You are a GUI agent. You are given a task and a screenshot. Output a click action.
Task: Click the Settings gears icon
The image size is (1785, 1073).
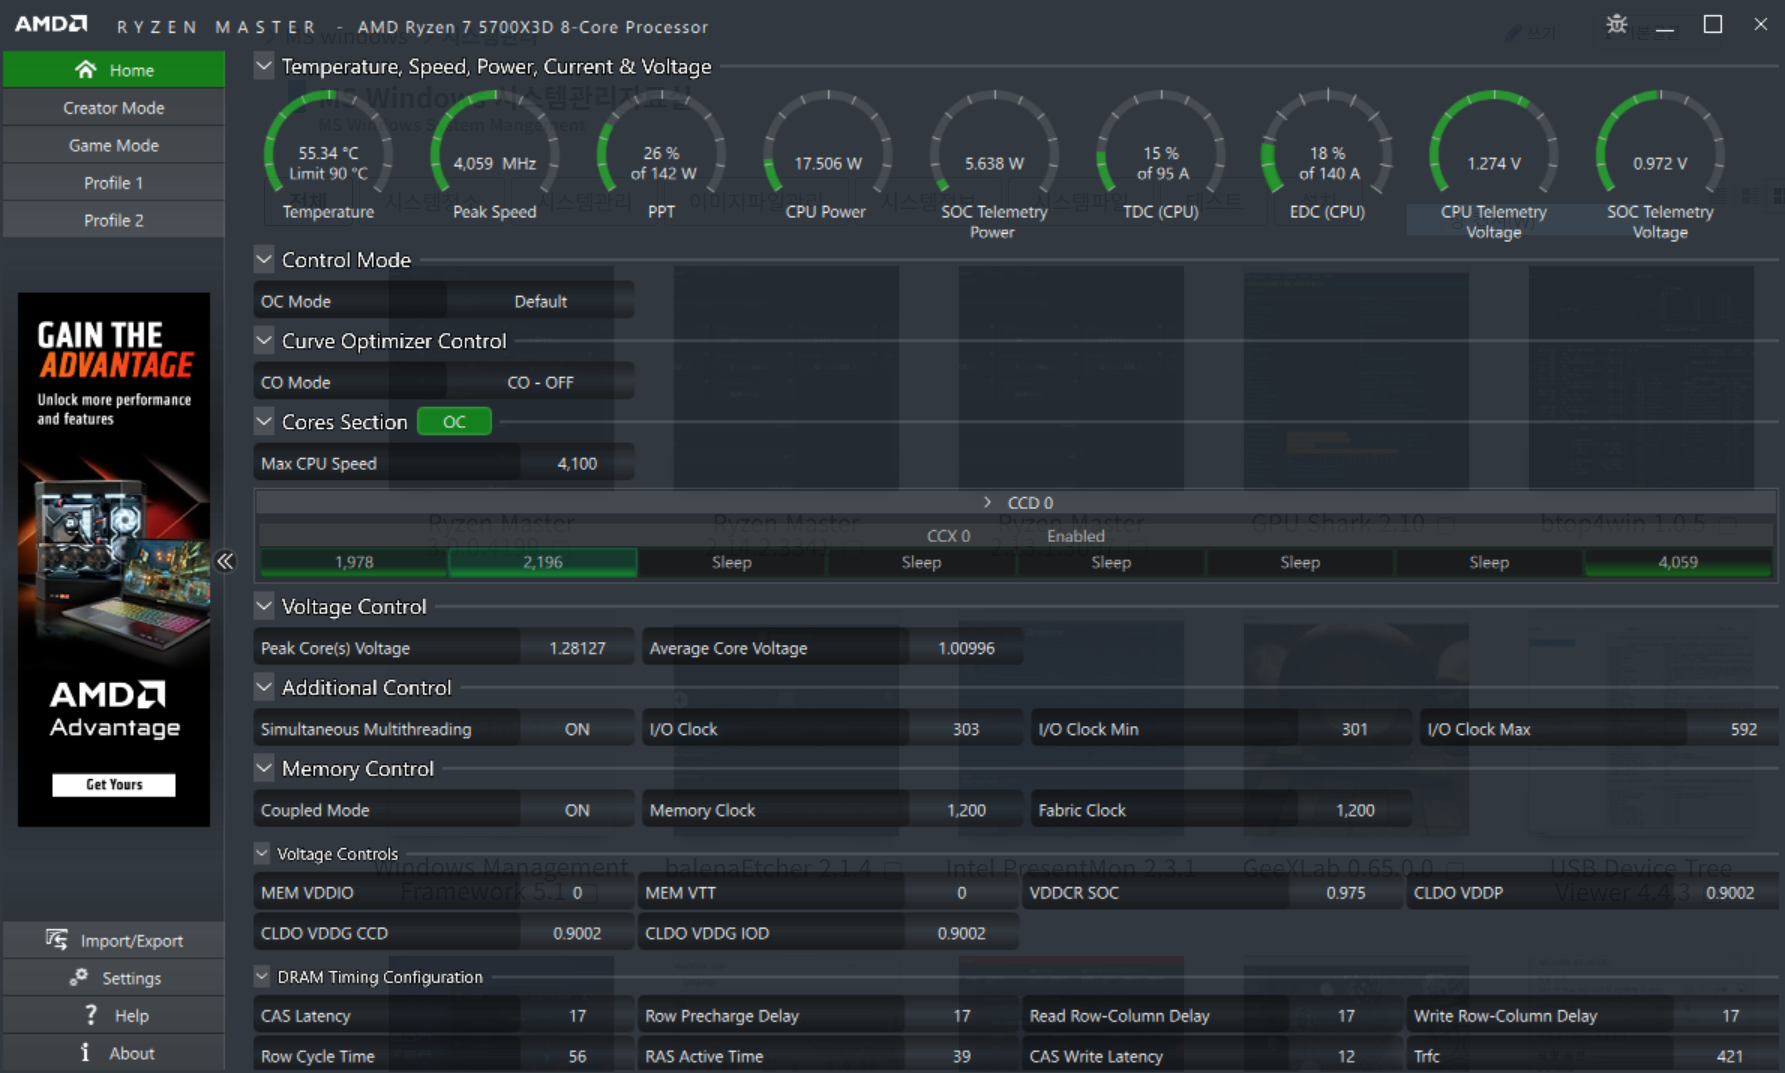(x=79, y=978)
